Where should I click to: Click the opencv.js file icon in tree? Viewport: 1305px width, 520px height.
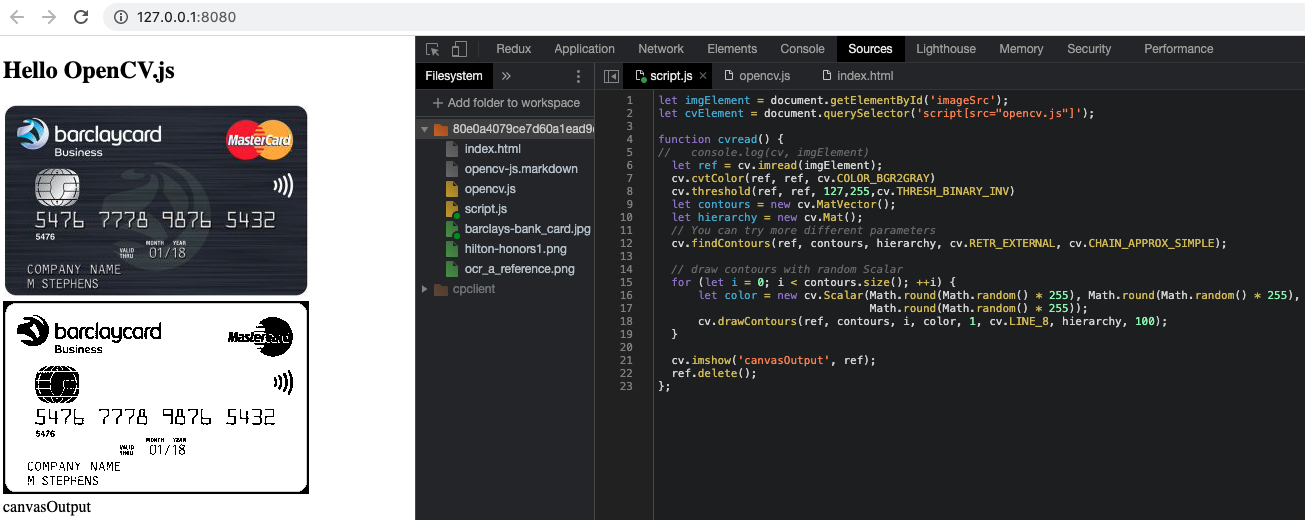(452, 189)
